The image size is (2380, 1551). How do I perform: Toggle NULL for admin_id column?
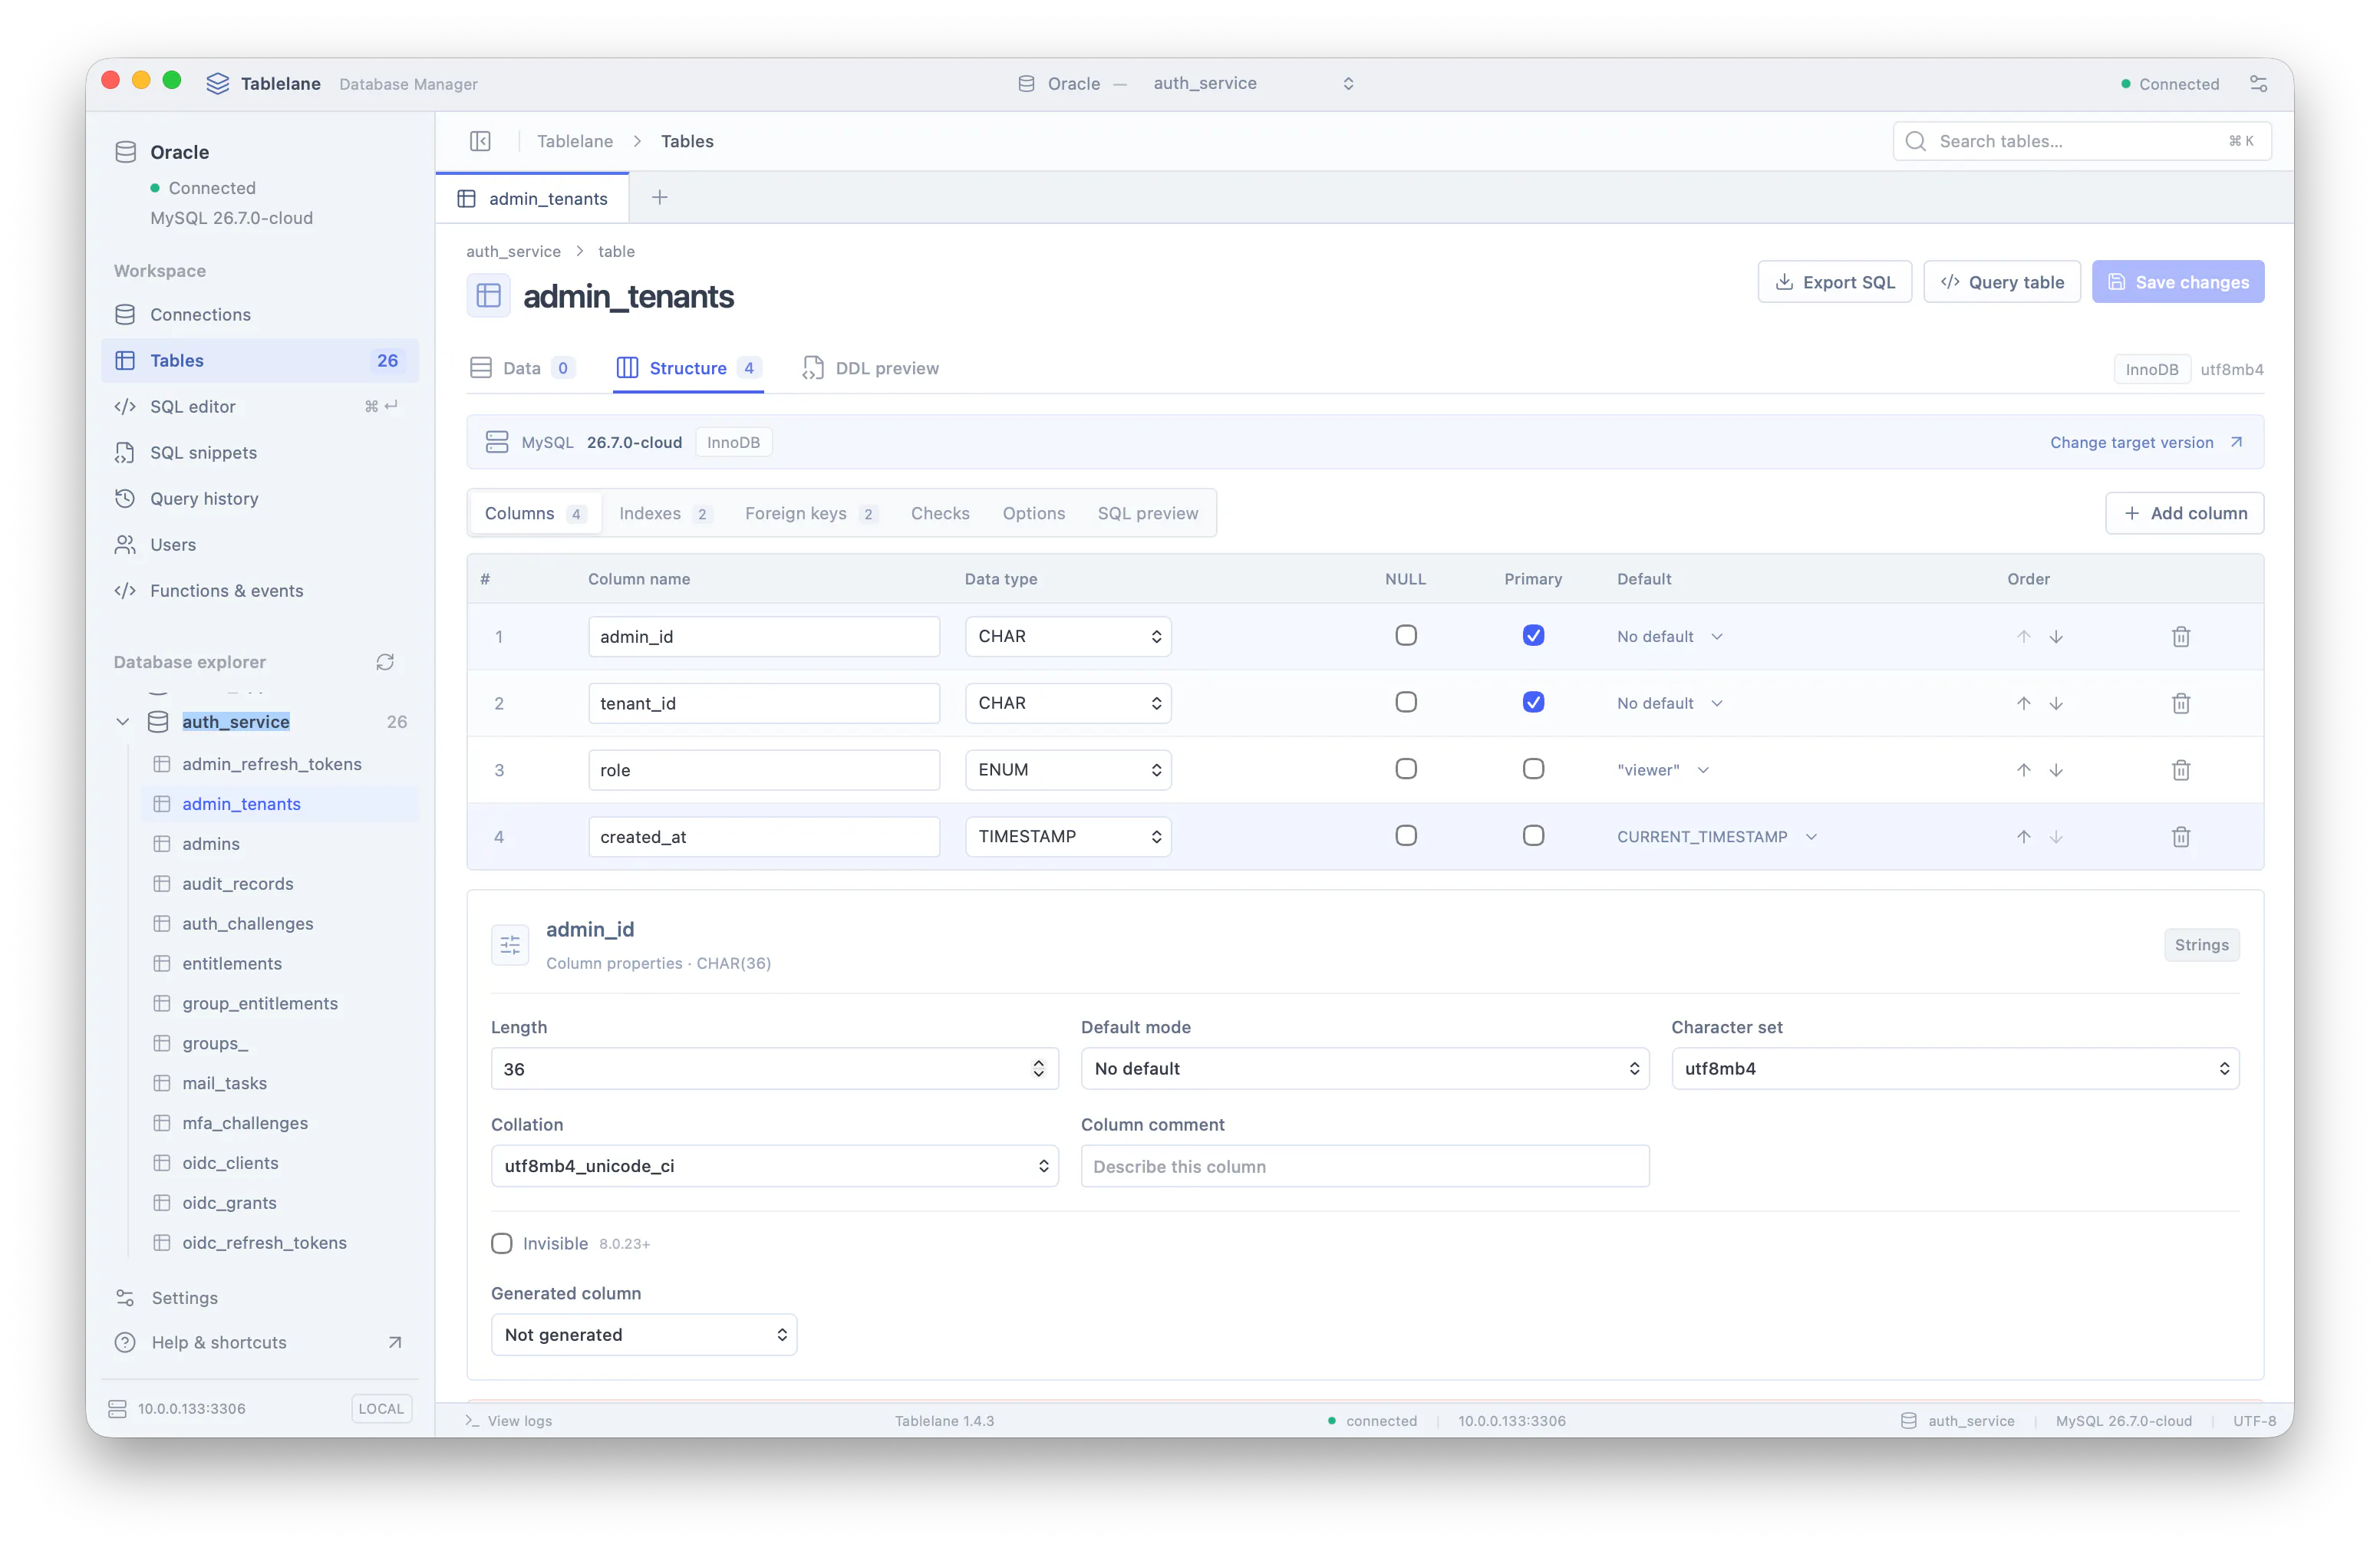point(1406,635)
